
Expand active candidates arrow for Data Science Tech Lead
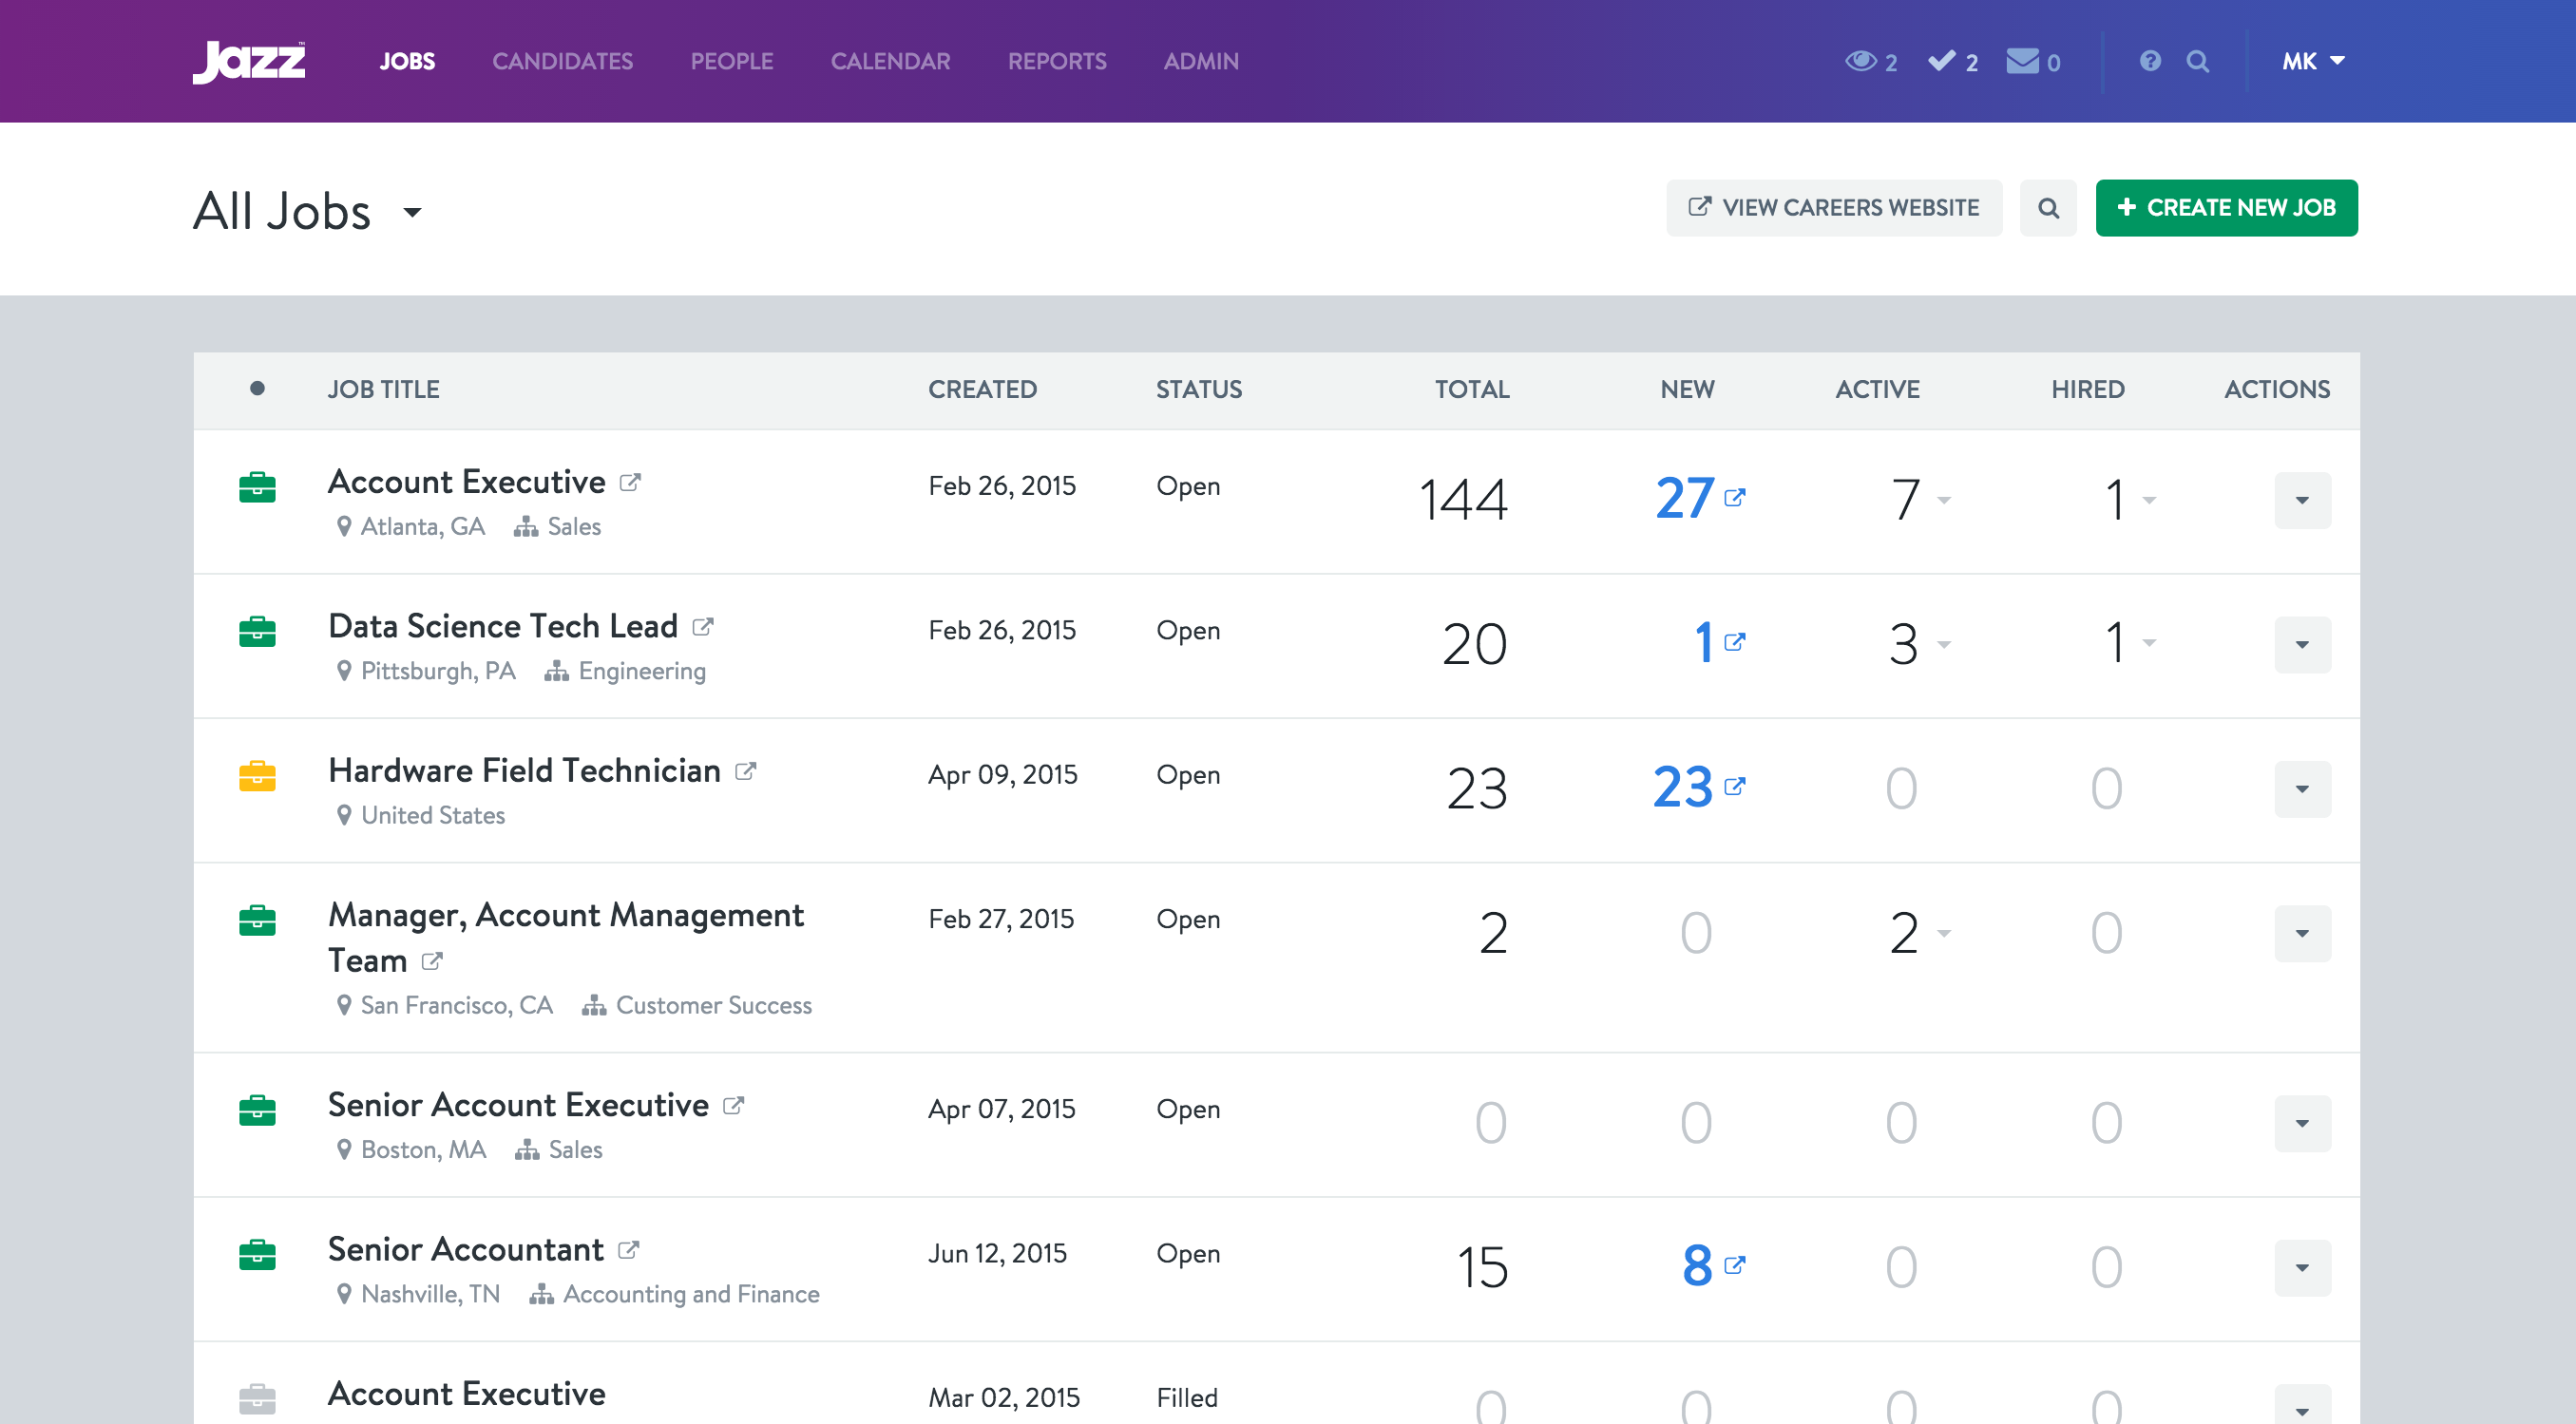[x=1944, y=644]
